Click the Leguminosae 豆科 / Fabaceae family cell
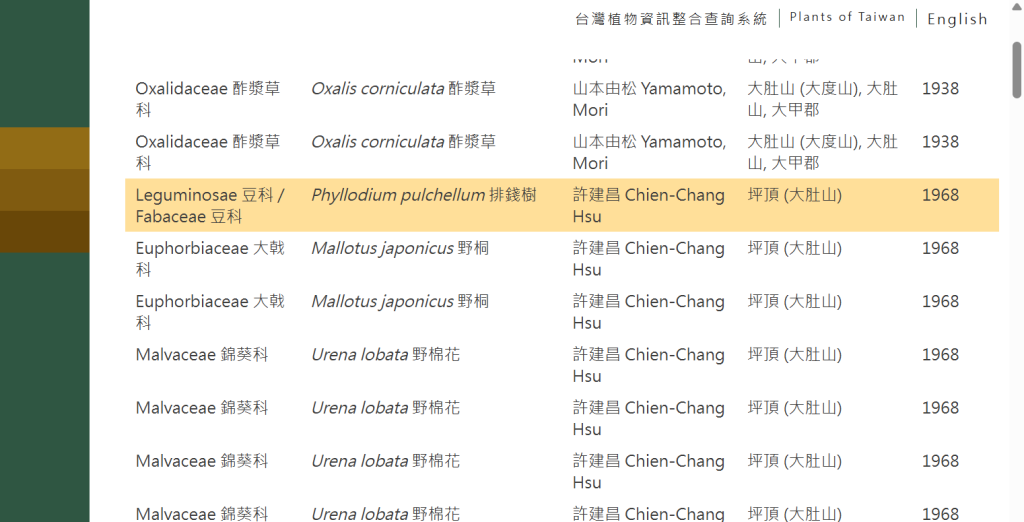The height and width of the screenshot is (522, 1024). click(210, 205)
